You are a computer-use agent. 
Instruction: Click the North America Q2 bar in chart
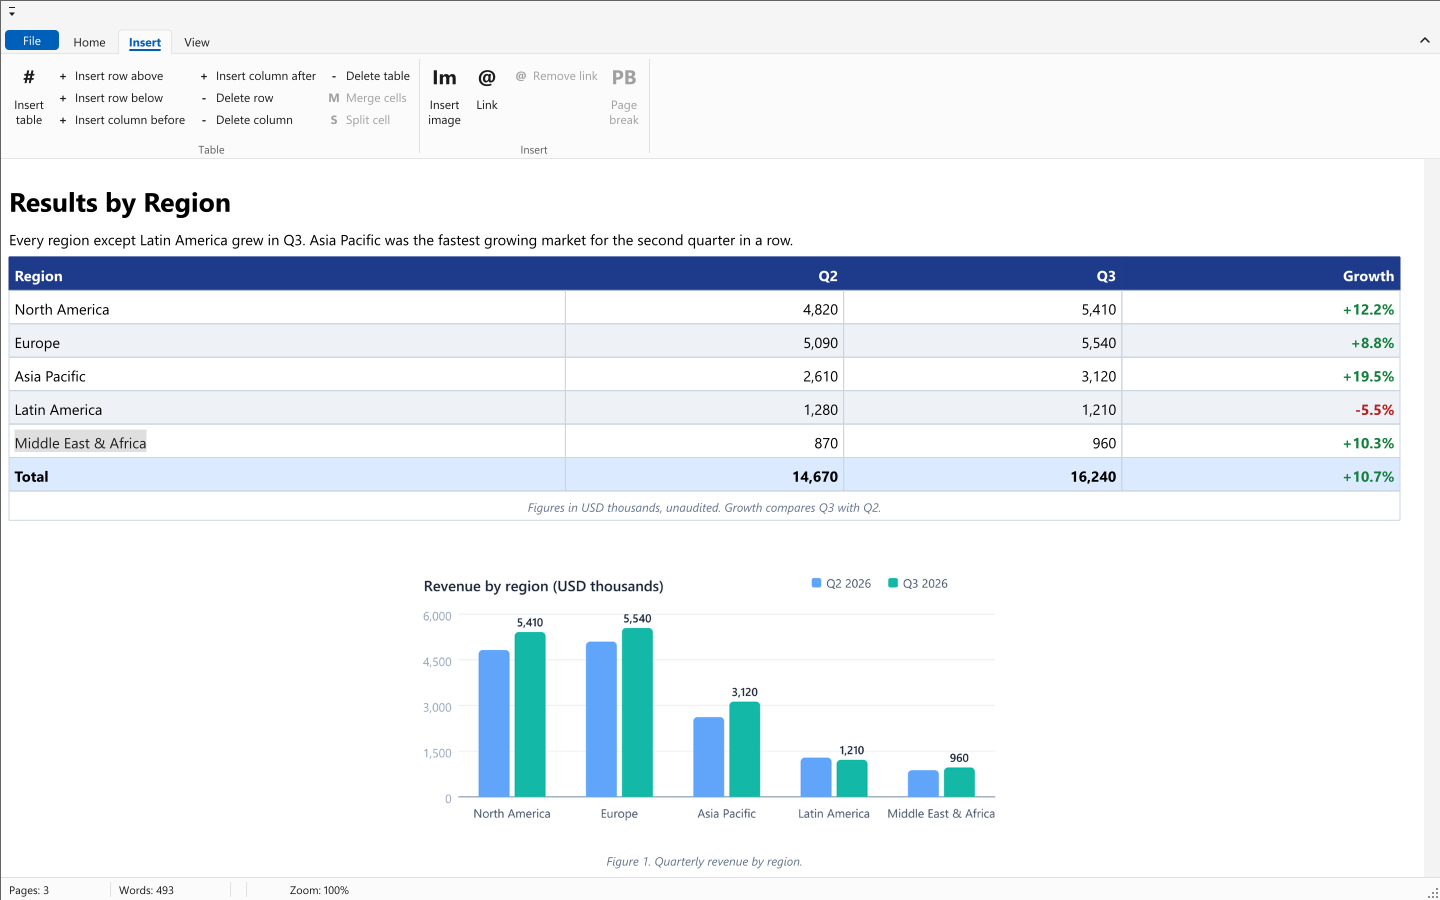click(x=494, y=723)
